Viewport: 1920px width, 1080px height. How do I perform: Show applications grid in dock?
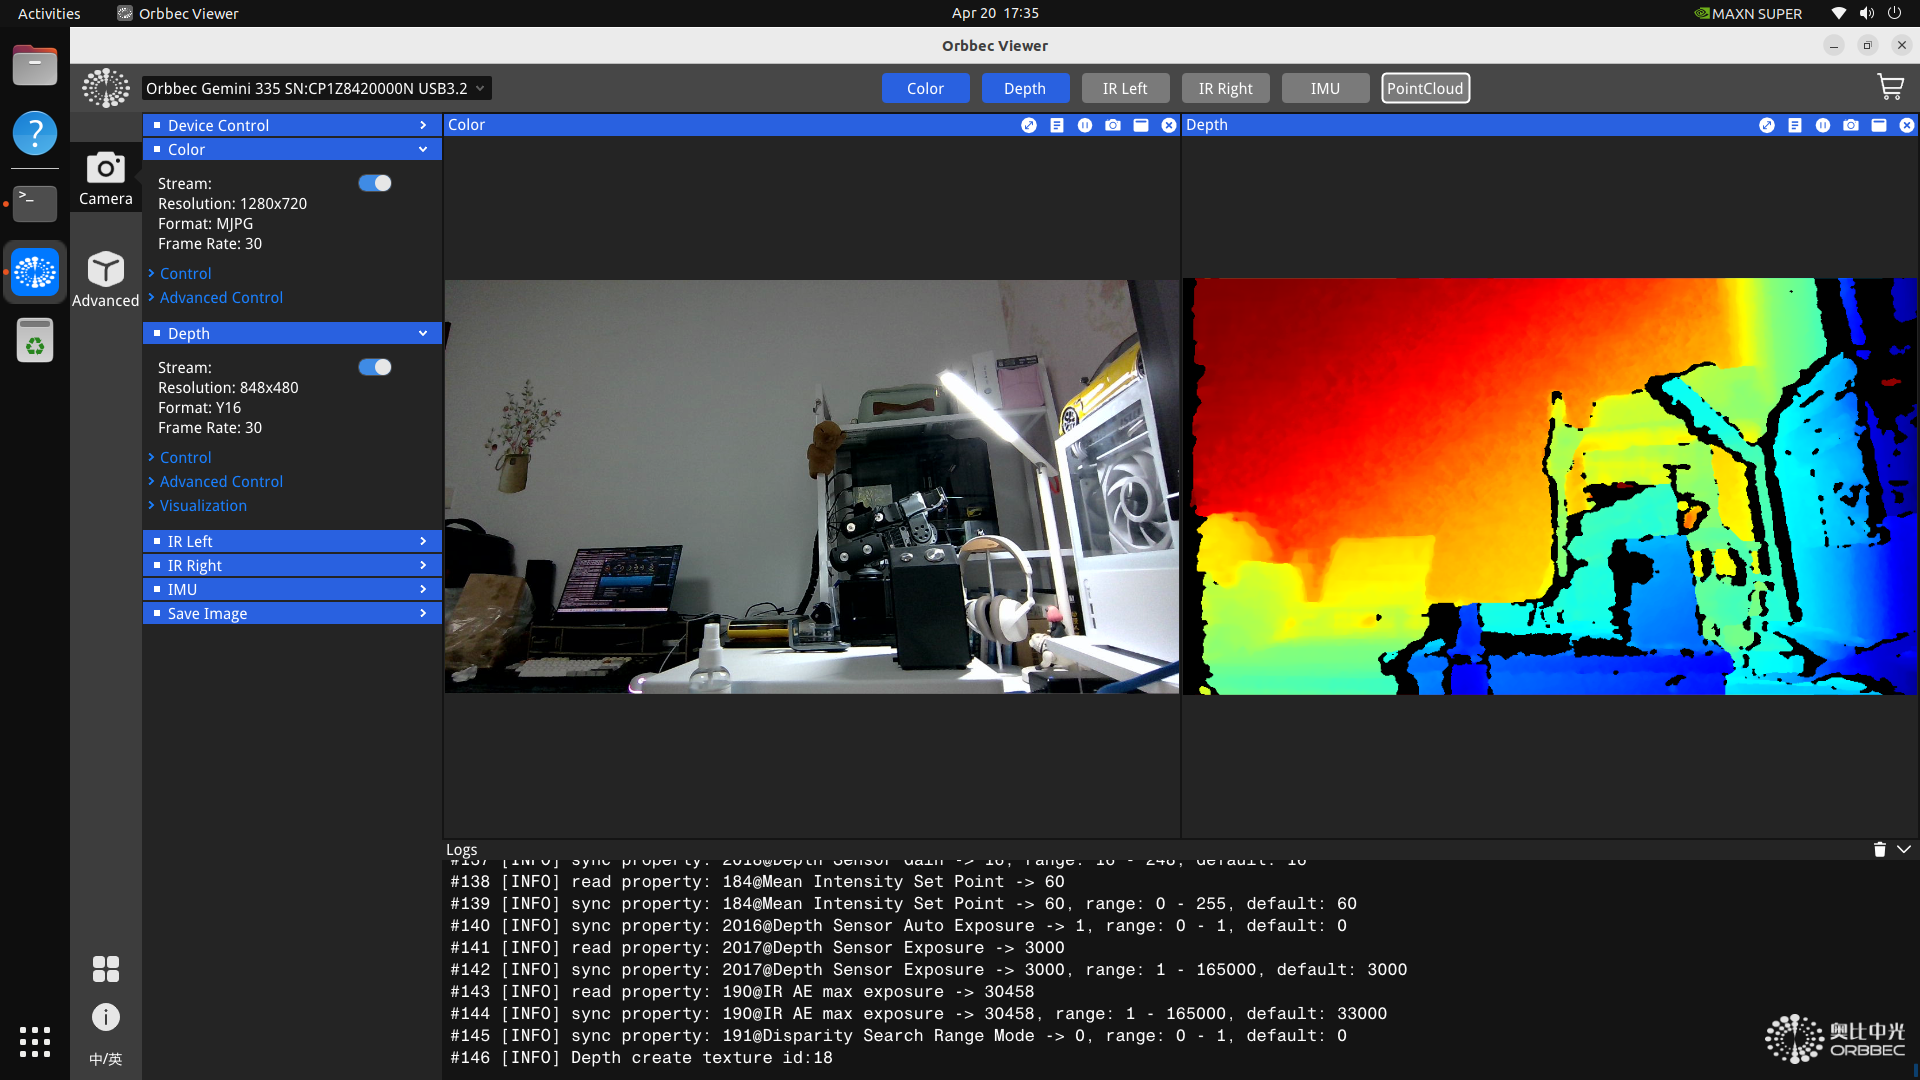(x=35, y=1041)
